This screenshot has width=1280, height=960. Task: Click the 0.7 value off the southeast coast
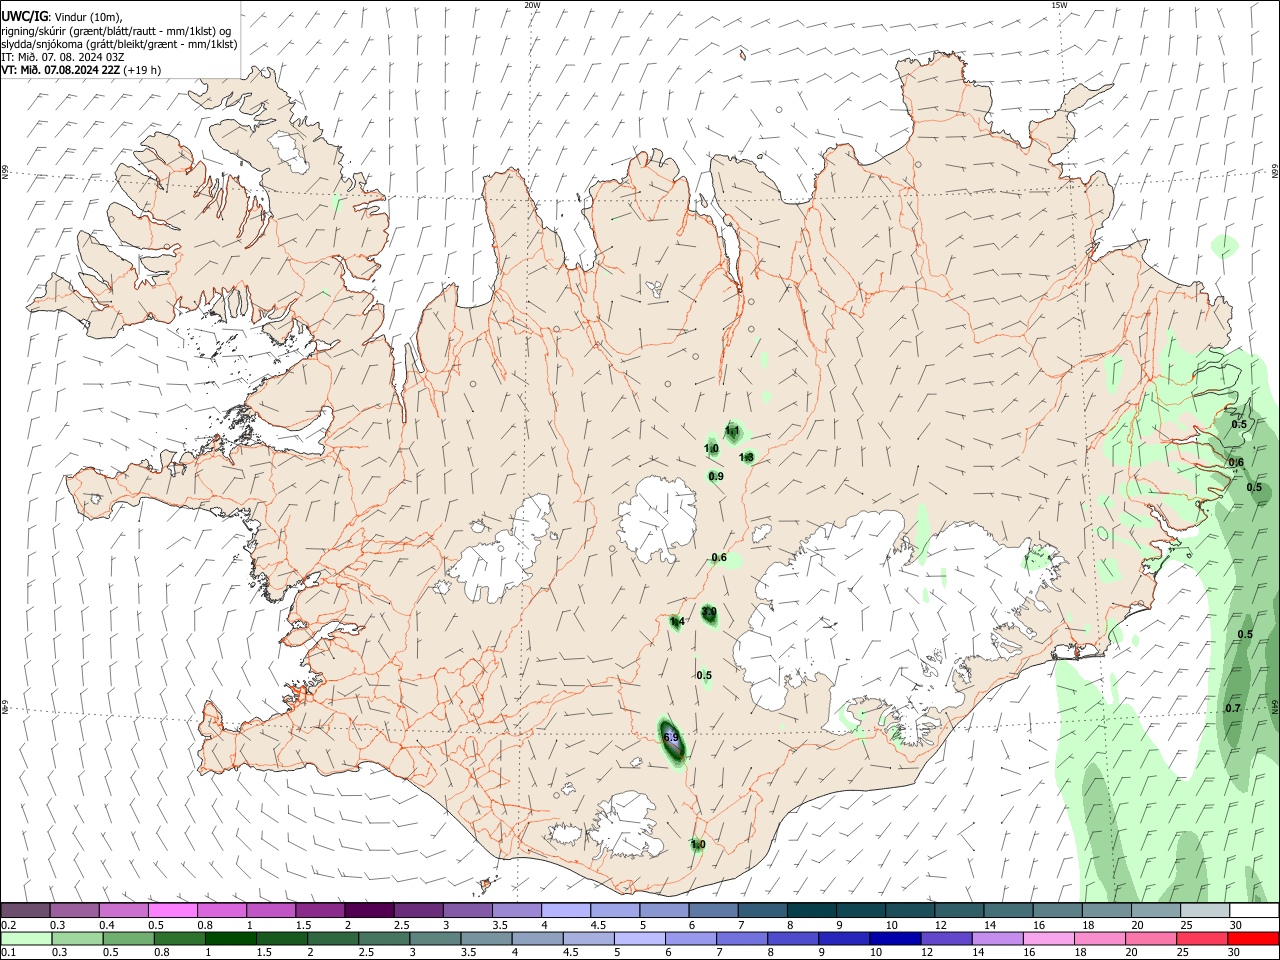pos(1233,709)
